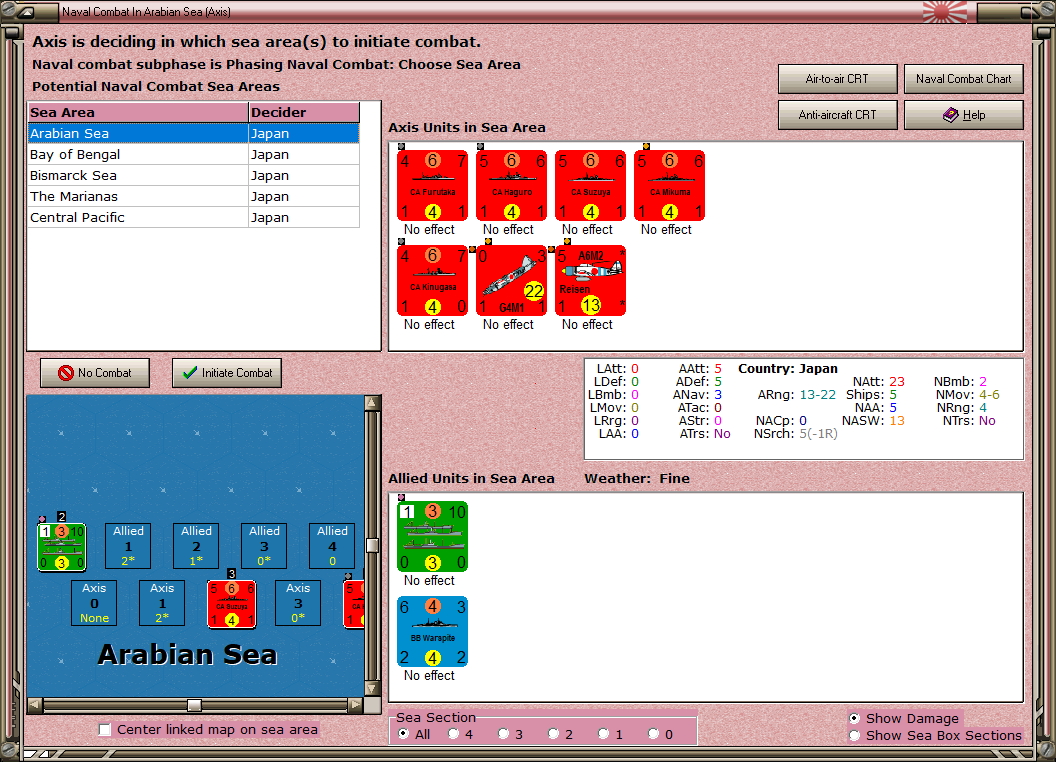Select the Arabian Sea row
Screen dimensions: 1056x762
tap(193, 133)
